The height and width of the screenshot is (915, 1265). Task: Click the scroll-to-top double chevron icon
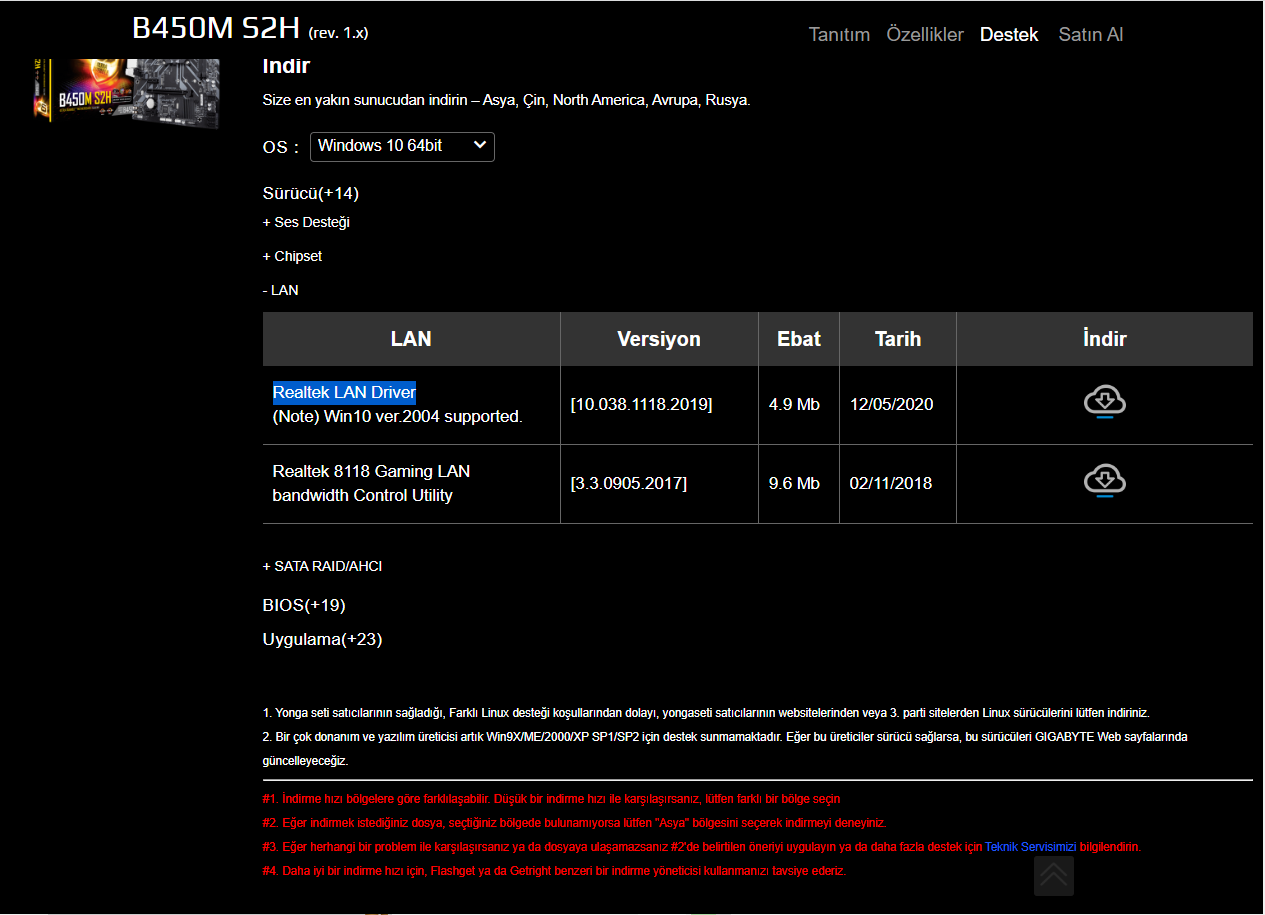point(1054,876)
